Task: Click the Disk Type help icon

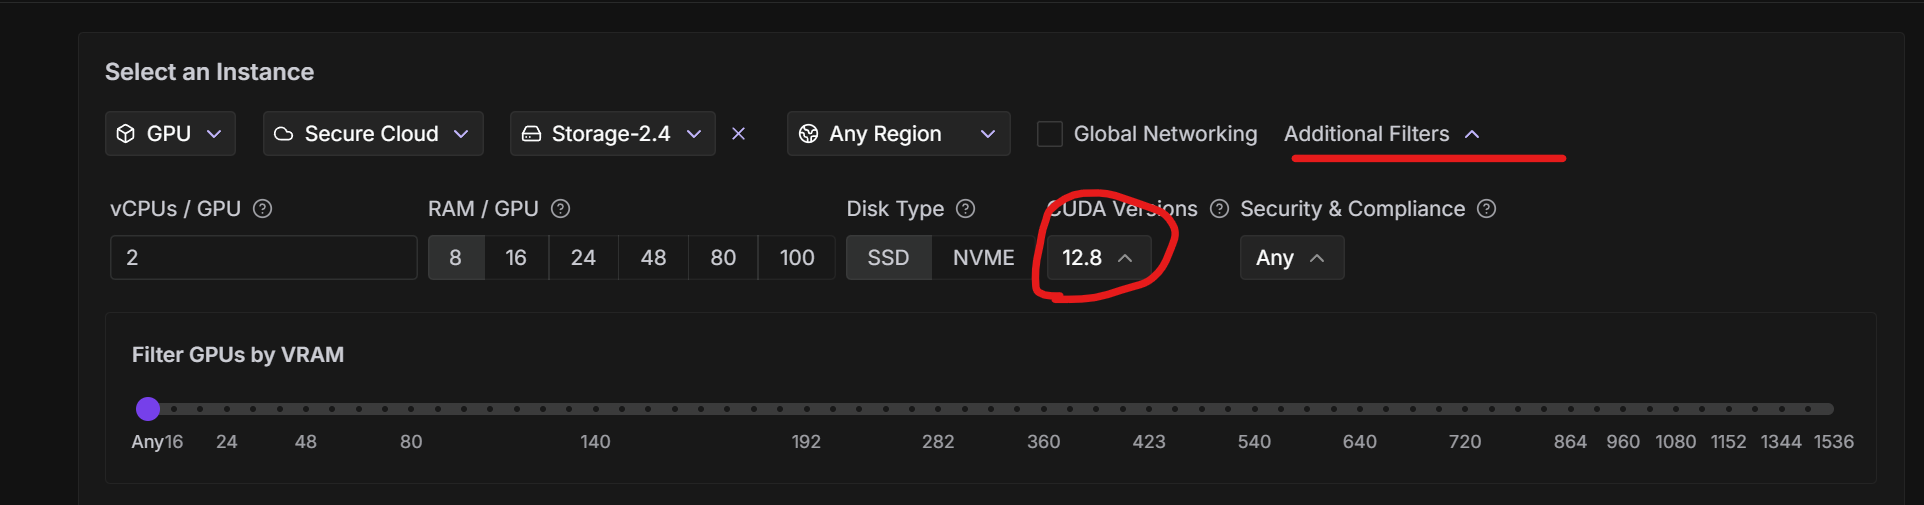Action: [965, 209]
